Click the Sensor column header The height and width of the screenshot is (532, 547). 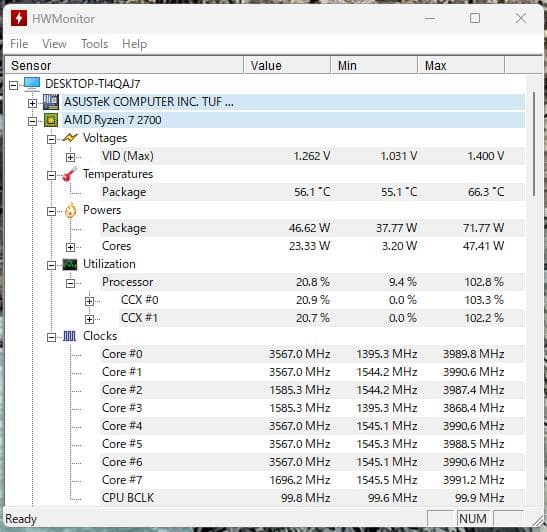(x=124, y=65)
